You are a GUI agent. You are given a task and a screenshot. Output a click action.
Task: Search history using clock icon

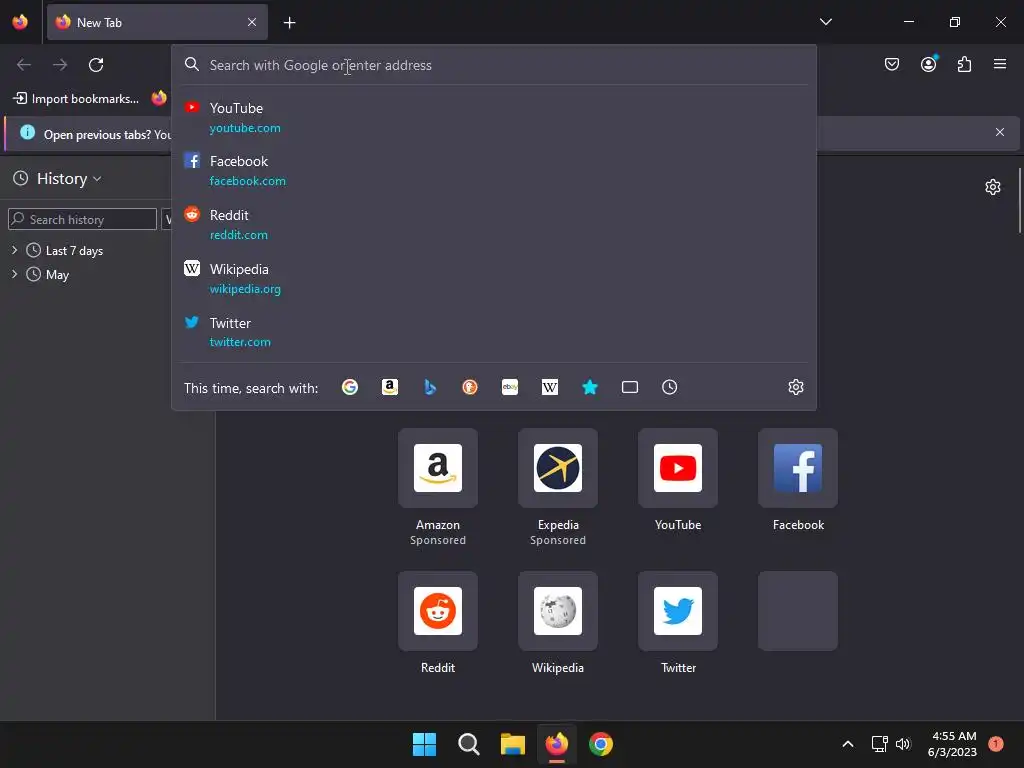click(x=669, y=387)
